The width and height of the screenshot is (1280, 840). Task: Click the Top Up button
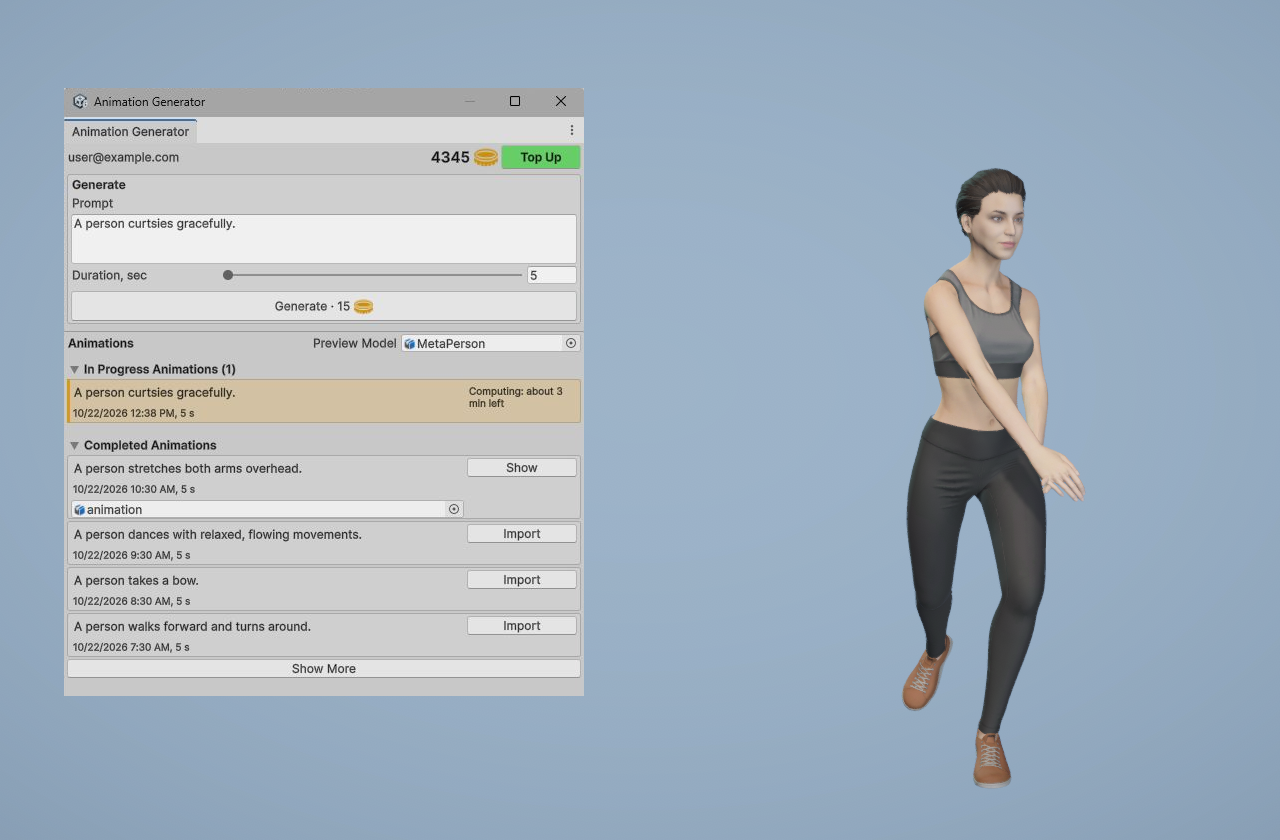[x=541, y=157]
